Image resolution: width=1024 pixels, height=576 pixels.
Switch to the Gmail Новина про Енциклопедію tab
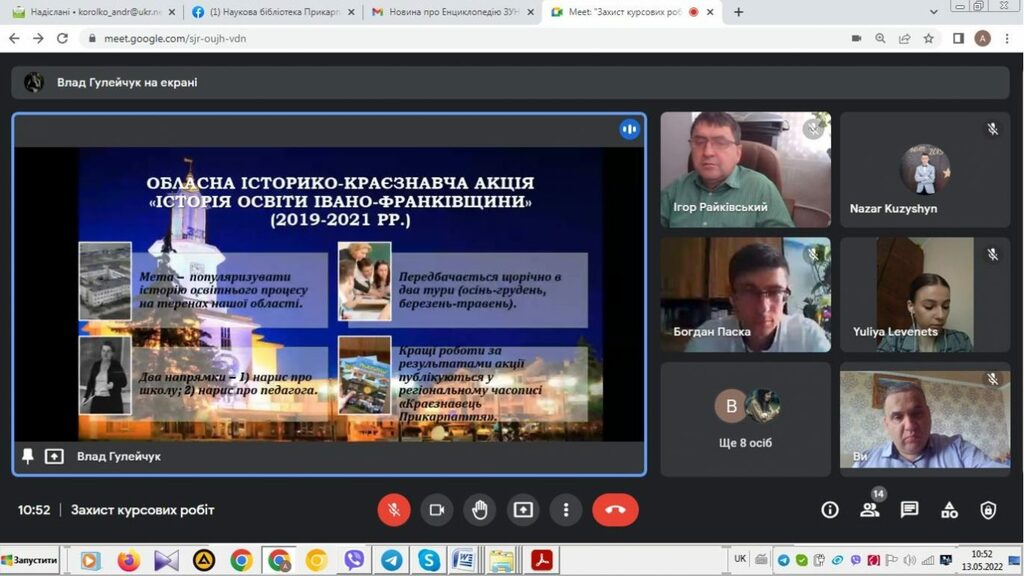(x=451, y=12)
